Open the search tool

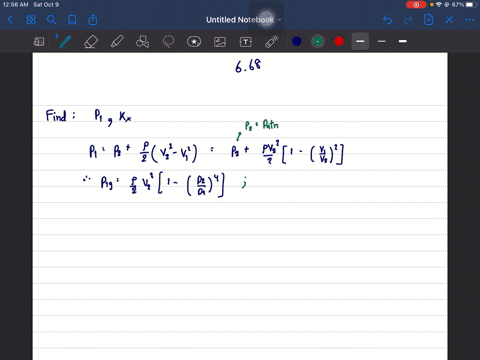tap(51, 20)
